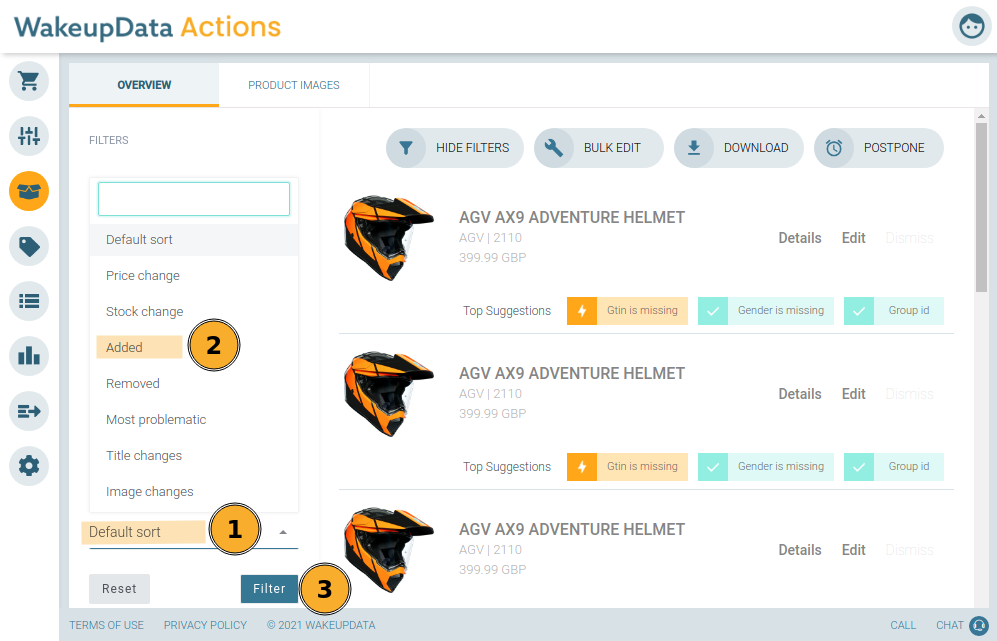The image size is (997, 641).
Task: Click the Hide Filters funnel button
Action: coord(455,148)
